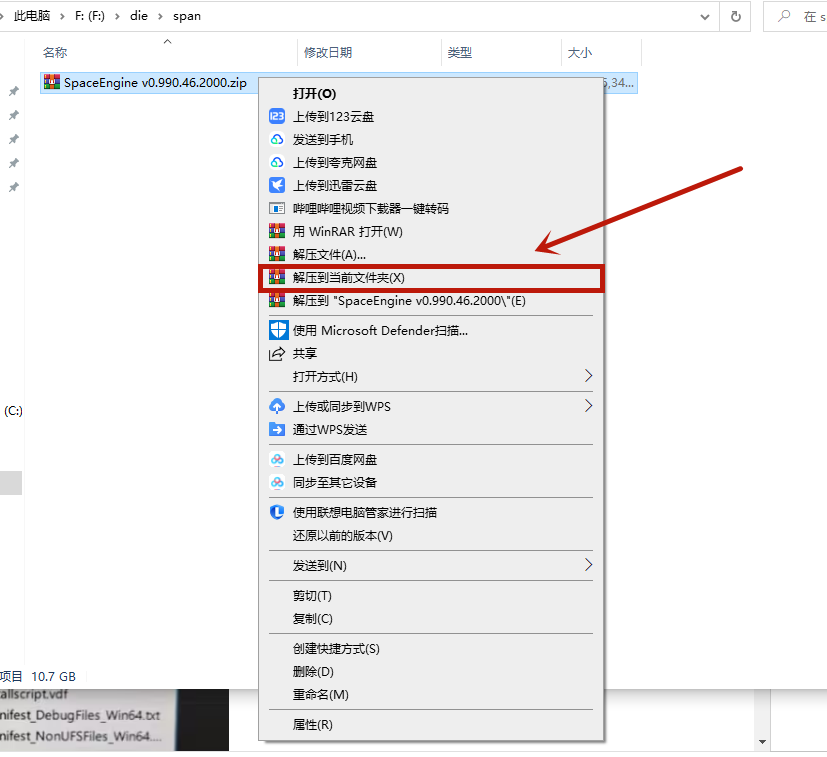Screen dimensions: 827x757
Task: Click the refresh button beside address bar
Action: point(735,16)
